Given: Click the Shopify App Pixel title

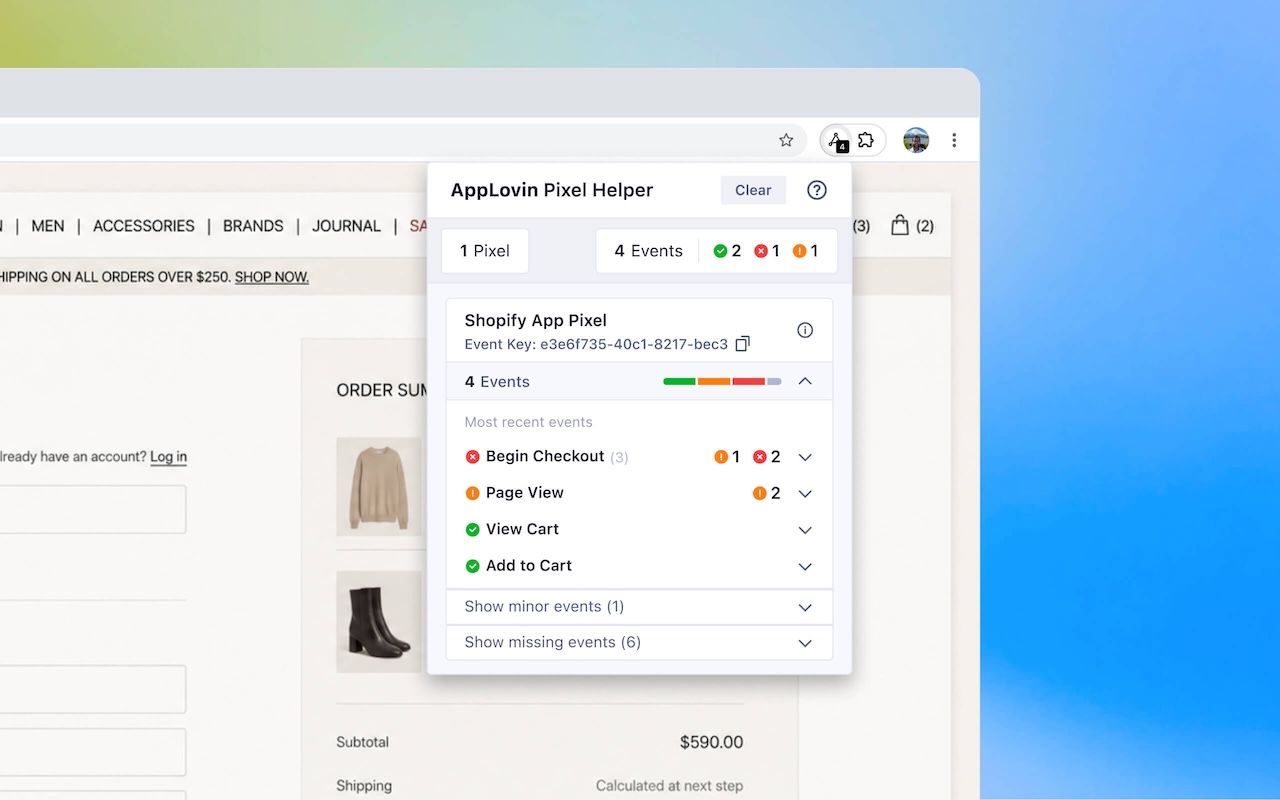Looking at the screenshot, I should point(536,320).
